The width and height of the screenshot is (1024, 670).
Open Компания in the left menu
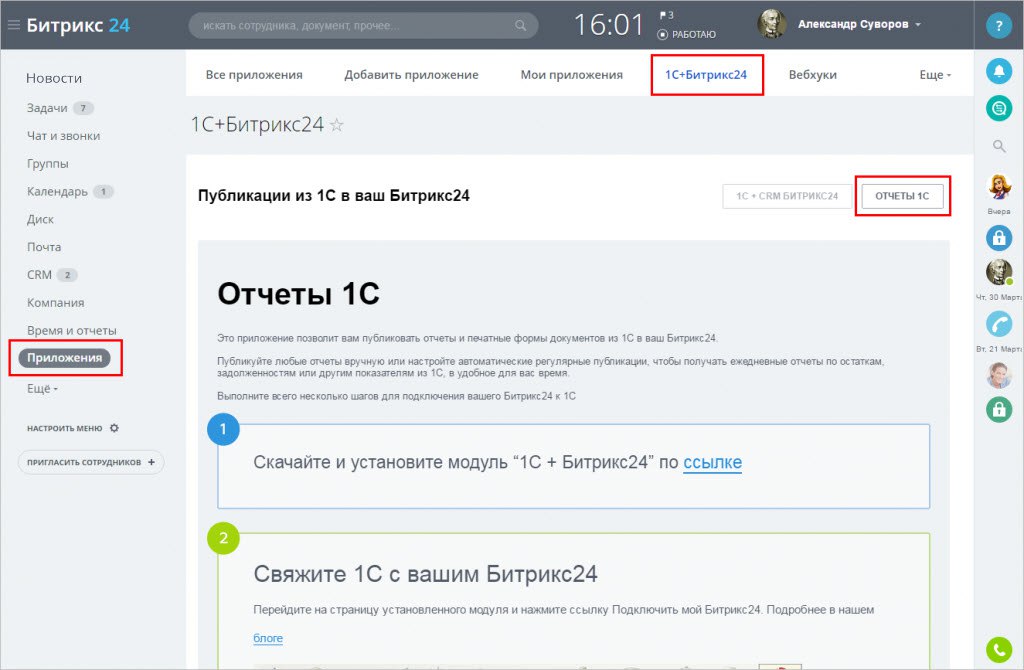56,302
